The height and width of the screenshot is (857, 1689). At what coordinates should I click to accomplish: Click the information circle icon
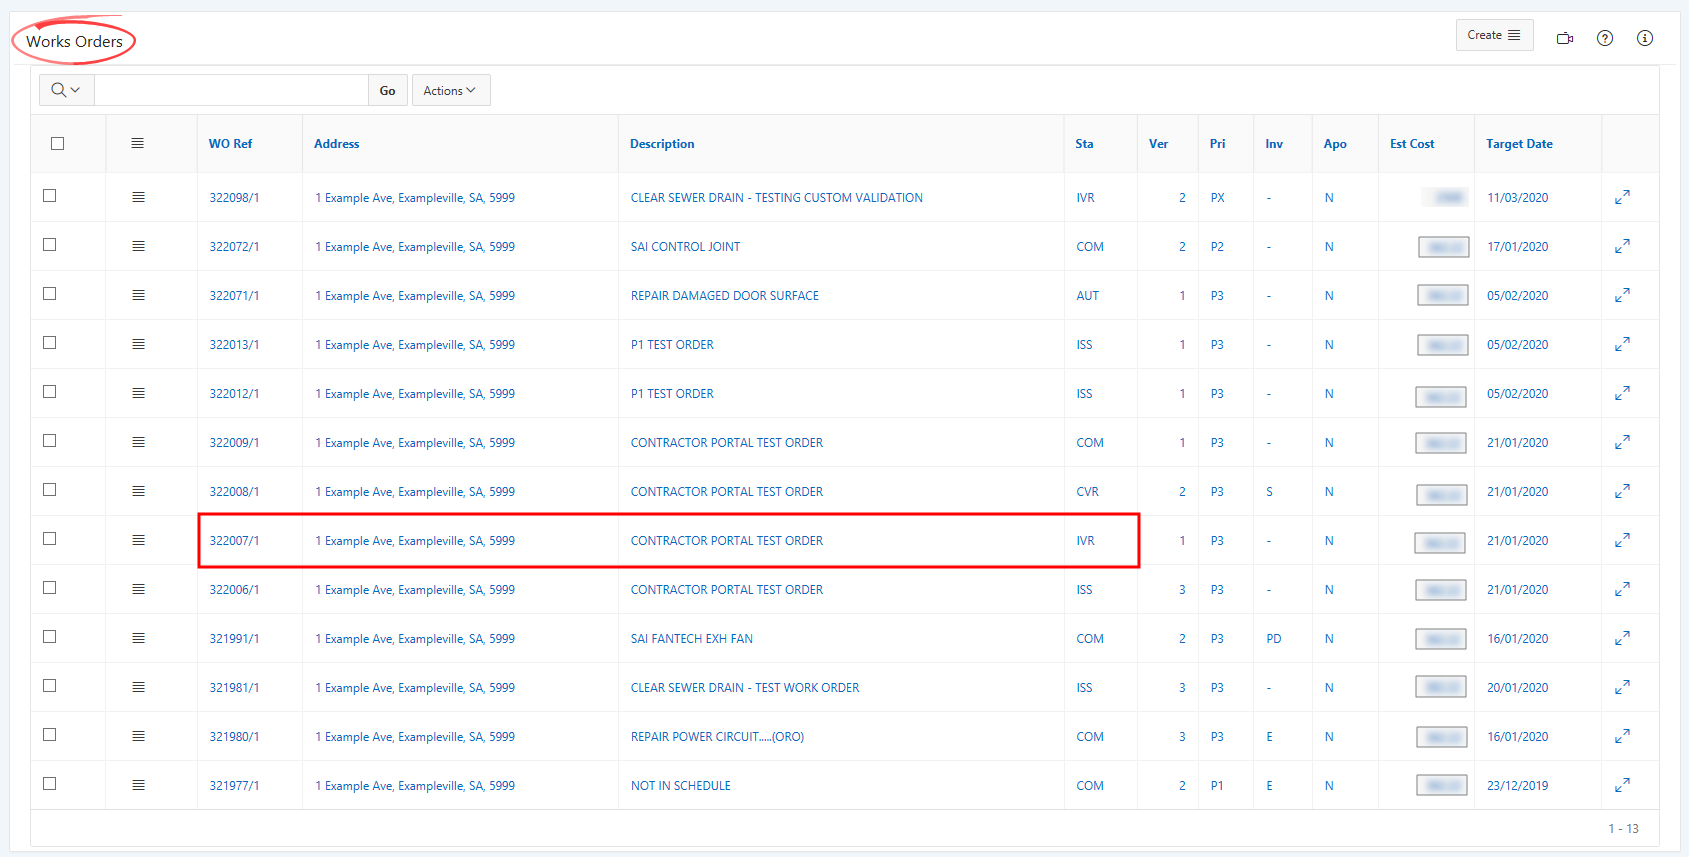[1645, 38]
